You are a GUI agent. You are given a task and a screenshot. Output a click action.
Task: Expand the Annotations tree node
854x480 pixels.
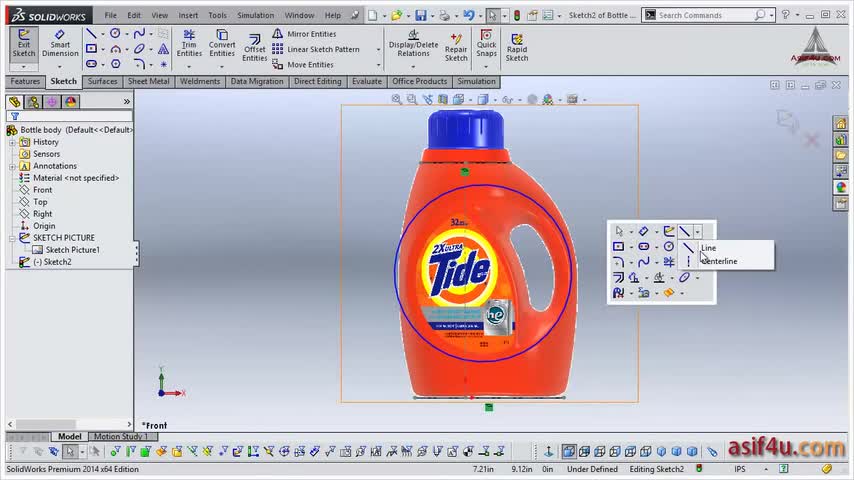tap(12, 166)
